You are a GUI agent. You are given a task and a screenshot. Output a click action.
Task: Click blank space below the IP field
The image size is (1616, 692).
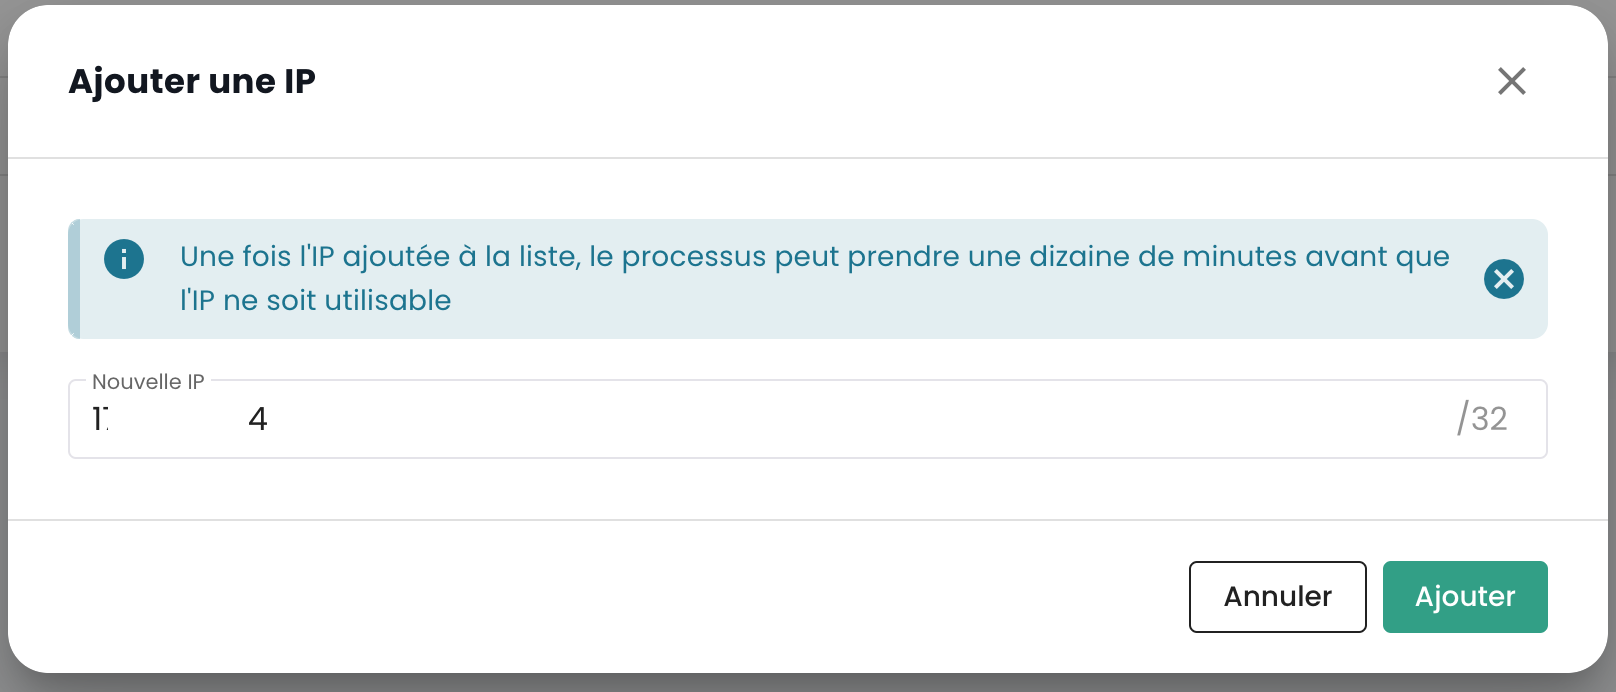800,489
